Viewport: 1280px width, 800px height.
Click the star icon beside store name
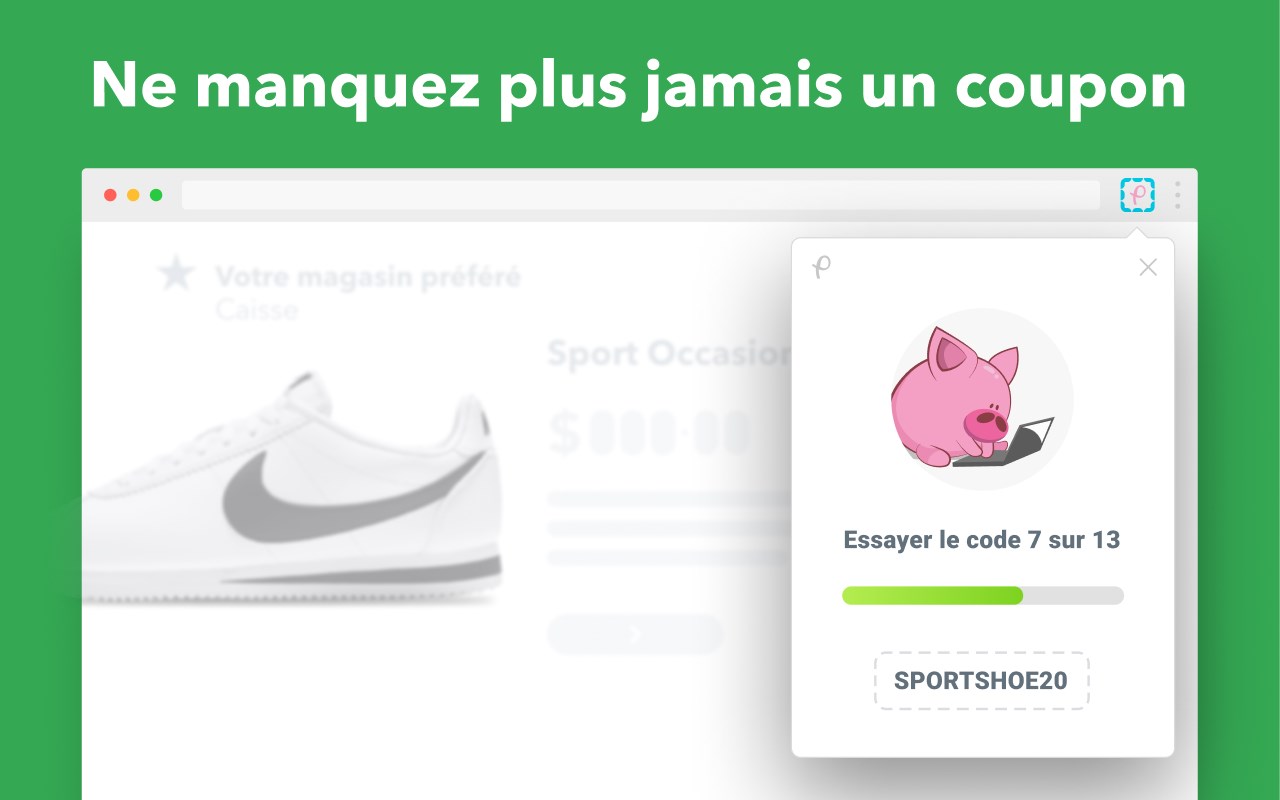point(177,274)
